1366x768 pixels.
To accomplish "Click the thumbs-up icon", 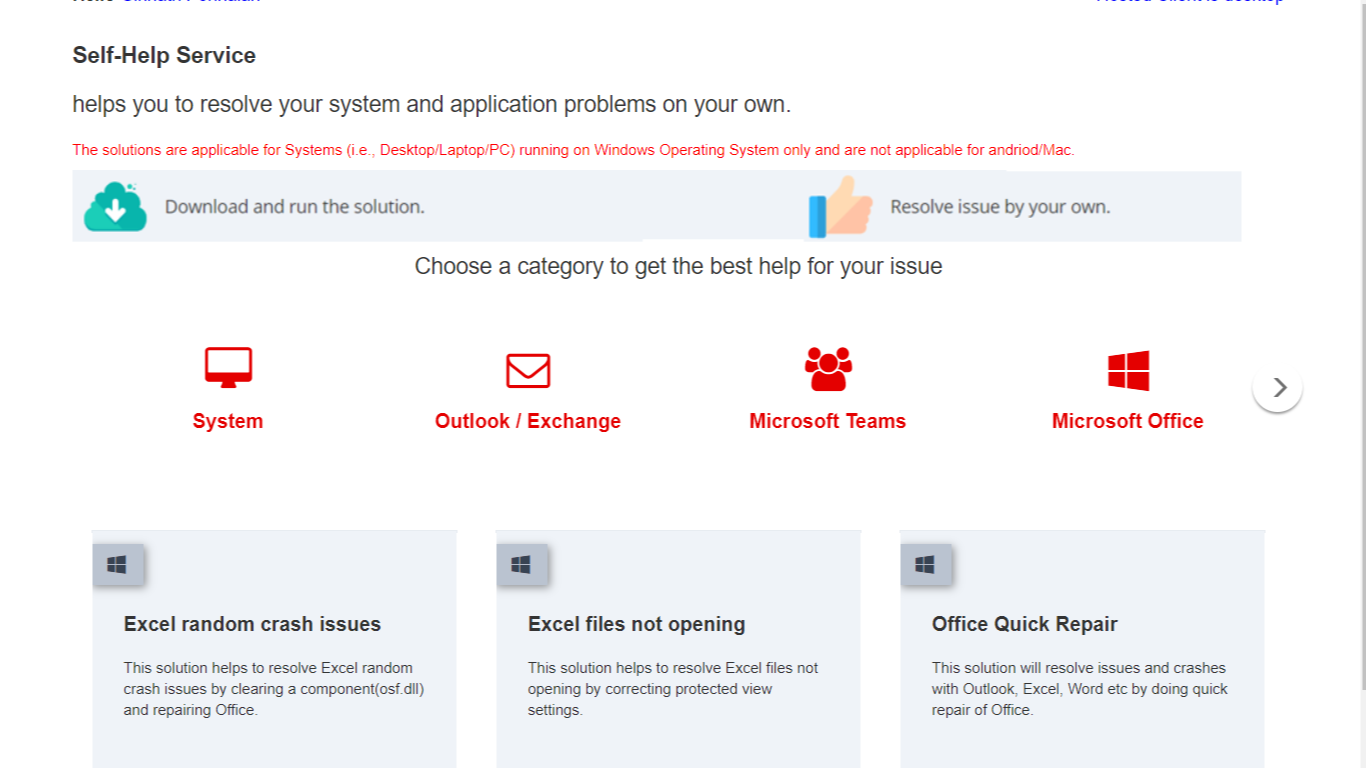I will pos(840,207).
